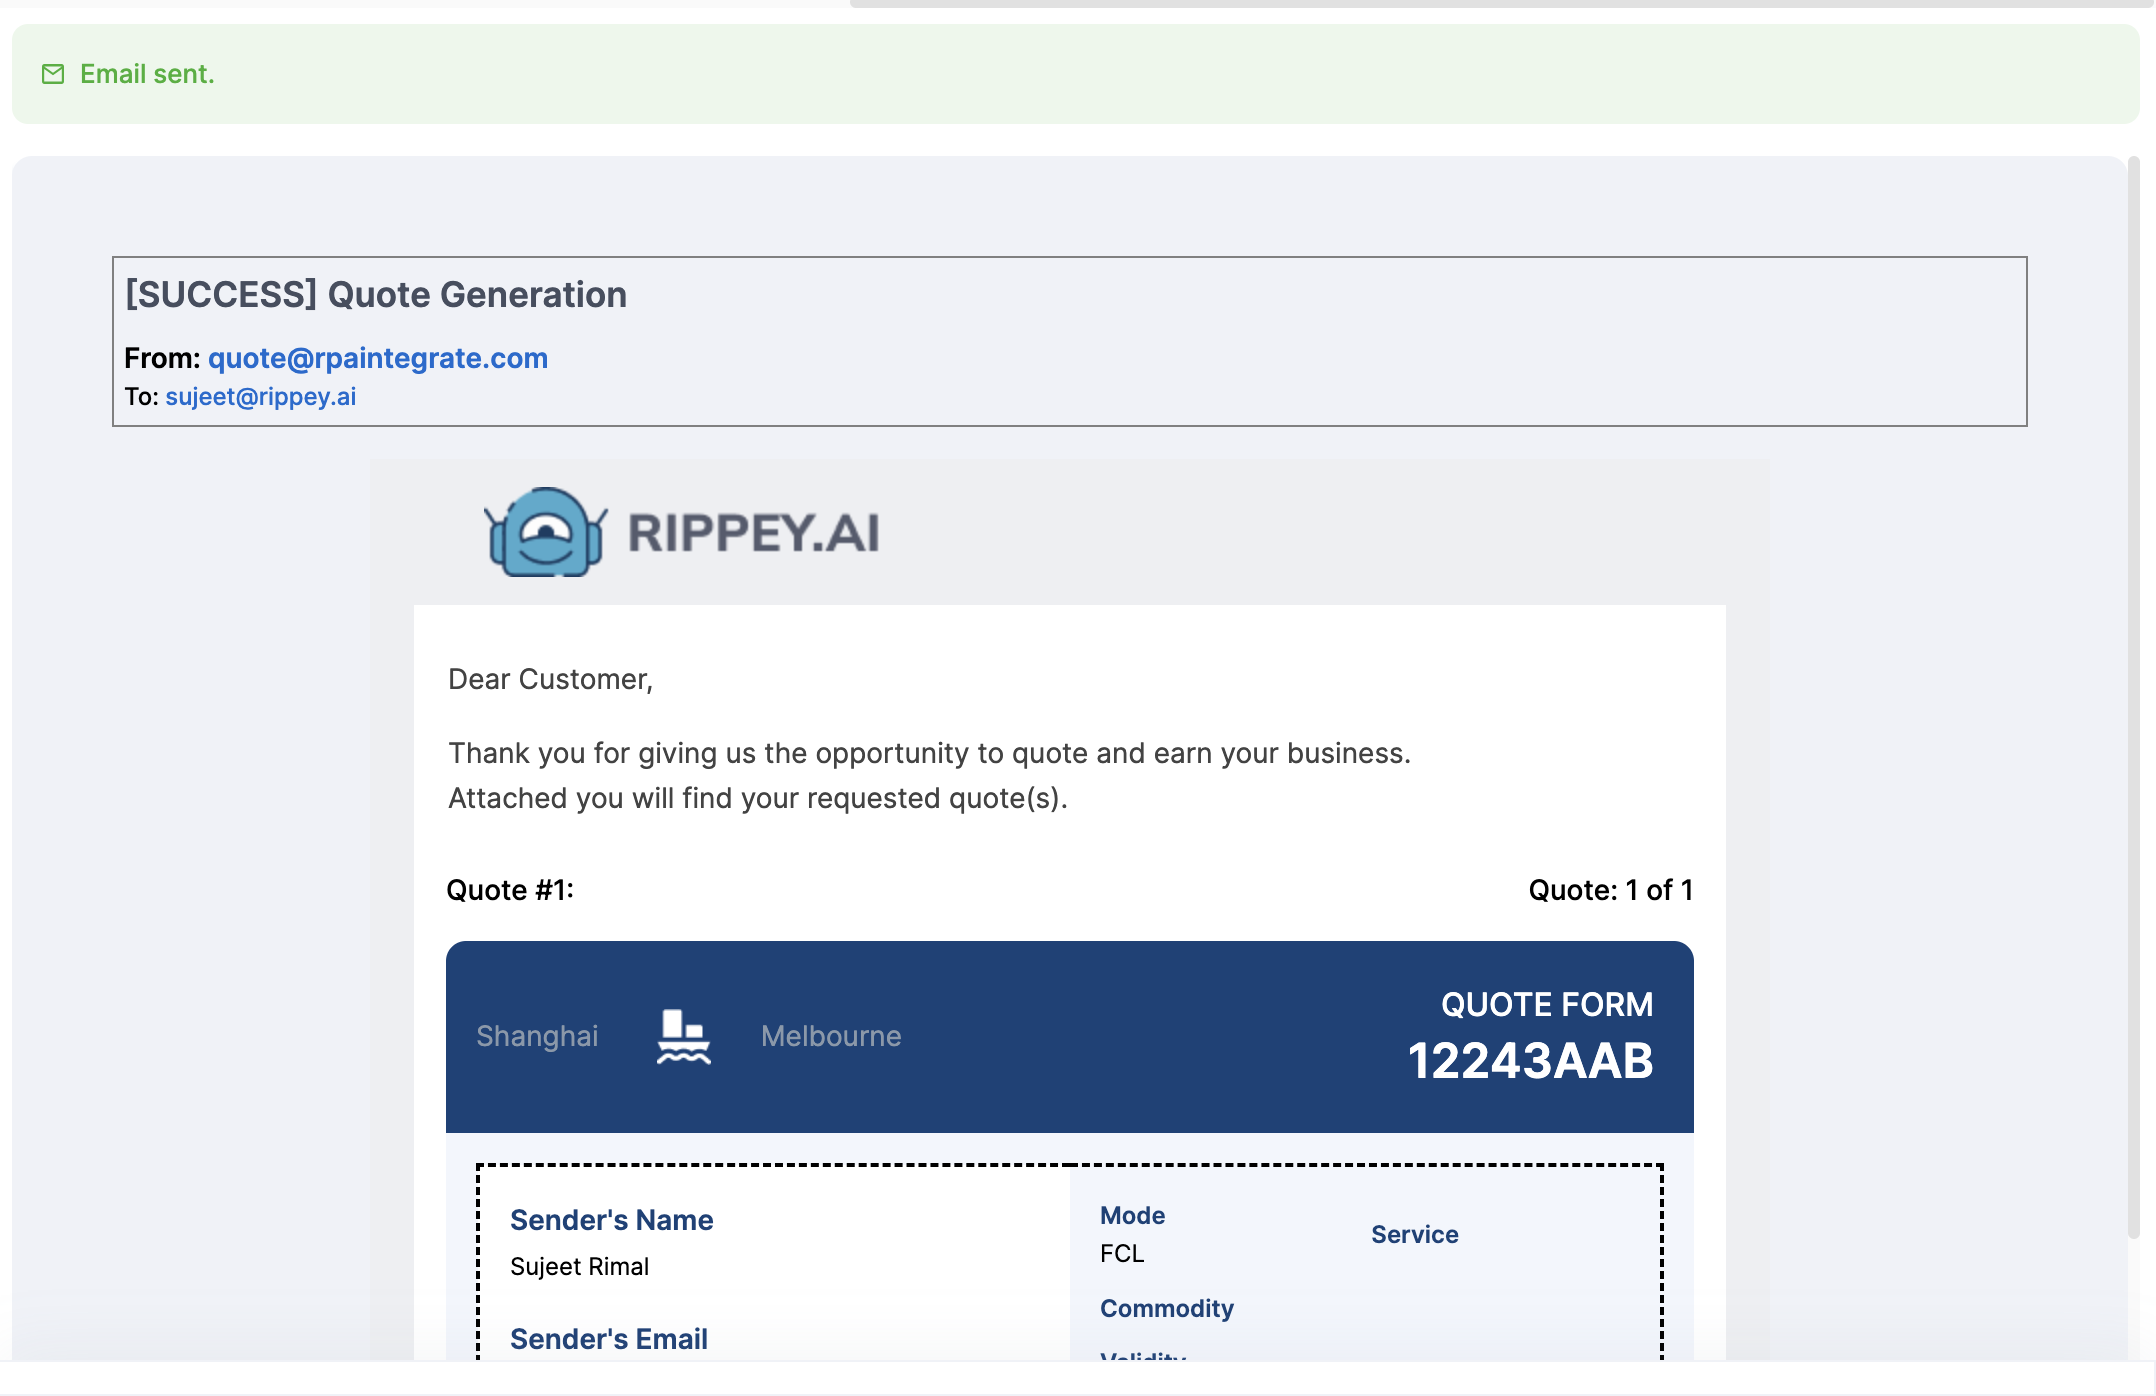
Task: Click the vertical scrollbar of email preview
Action: click(2132, 700)
